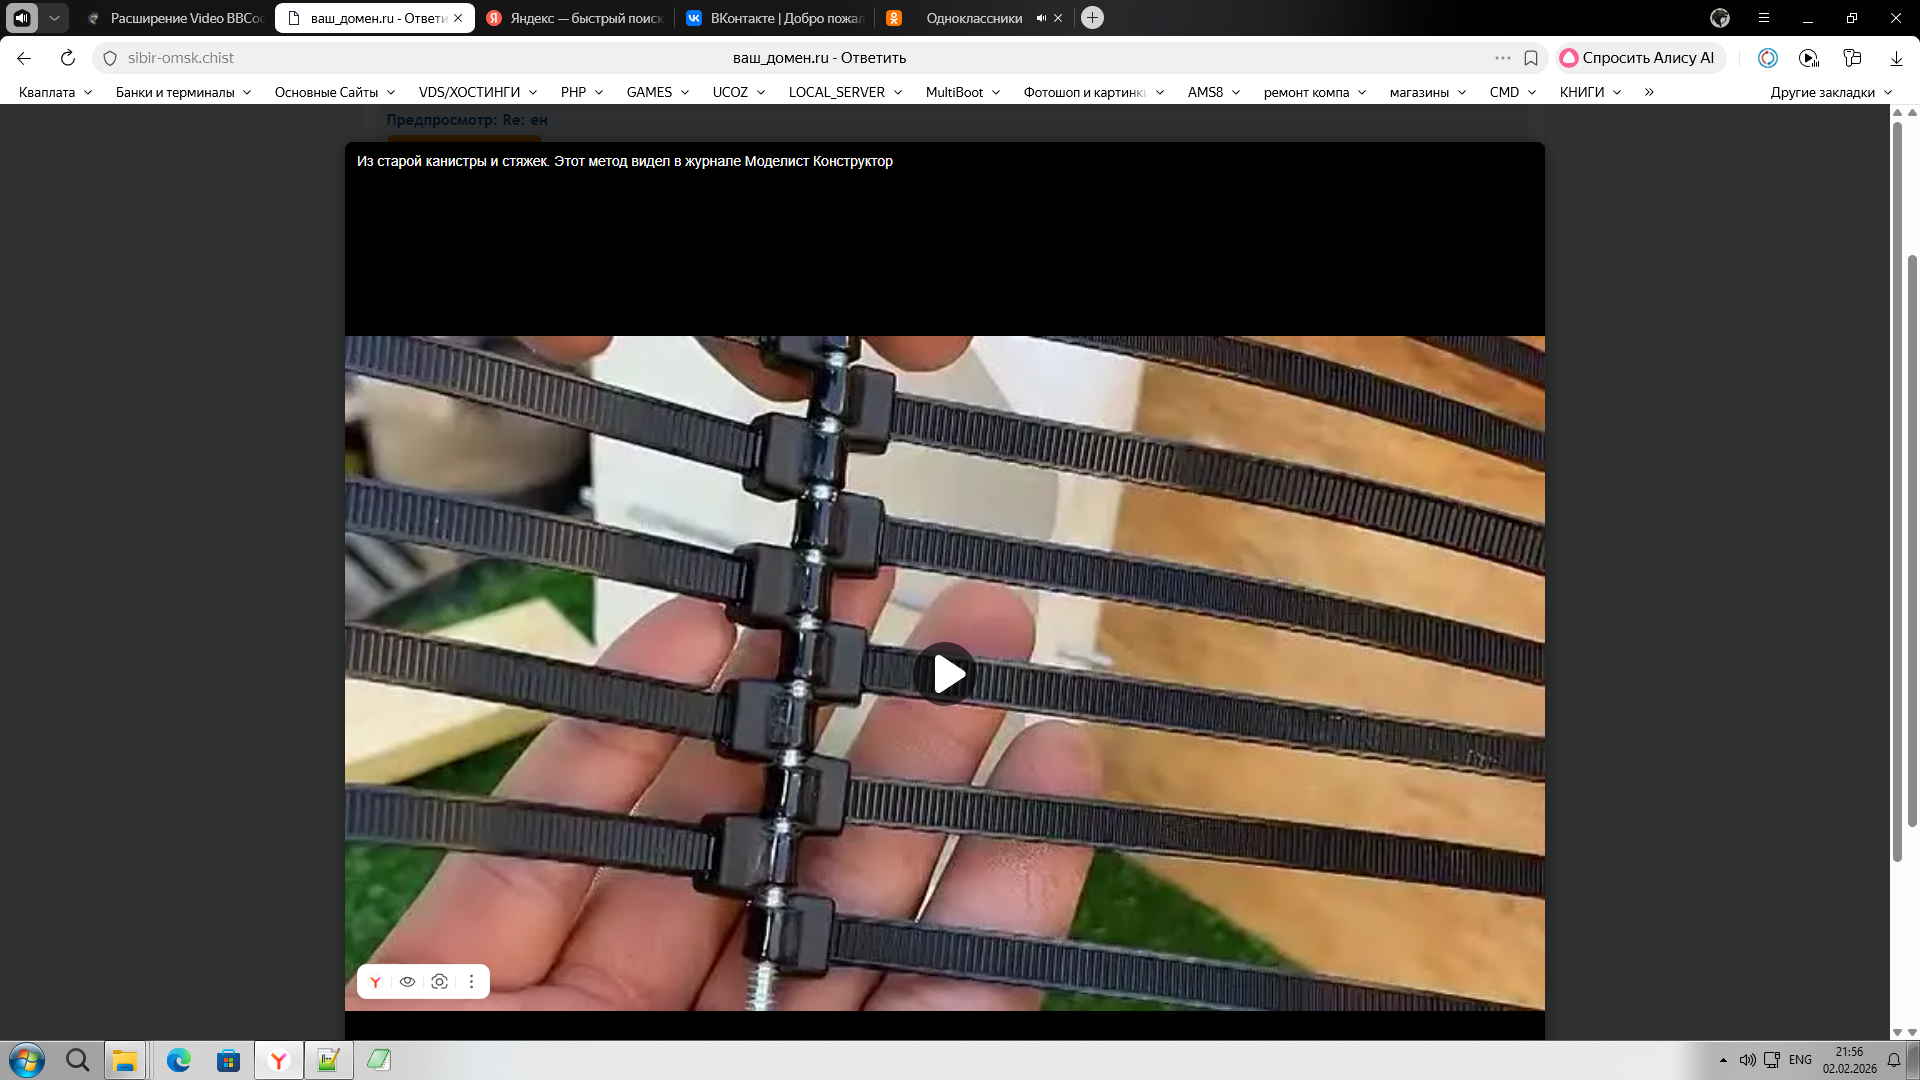
Task: Open the КНИГИ bookmarks dropdown
Action: (x=1590, y=92)
